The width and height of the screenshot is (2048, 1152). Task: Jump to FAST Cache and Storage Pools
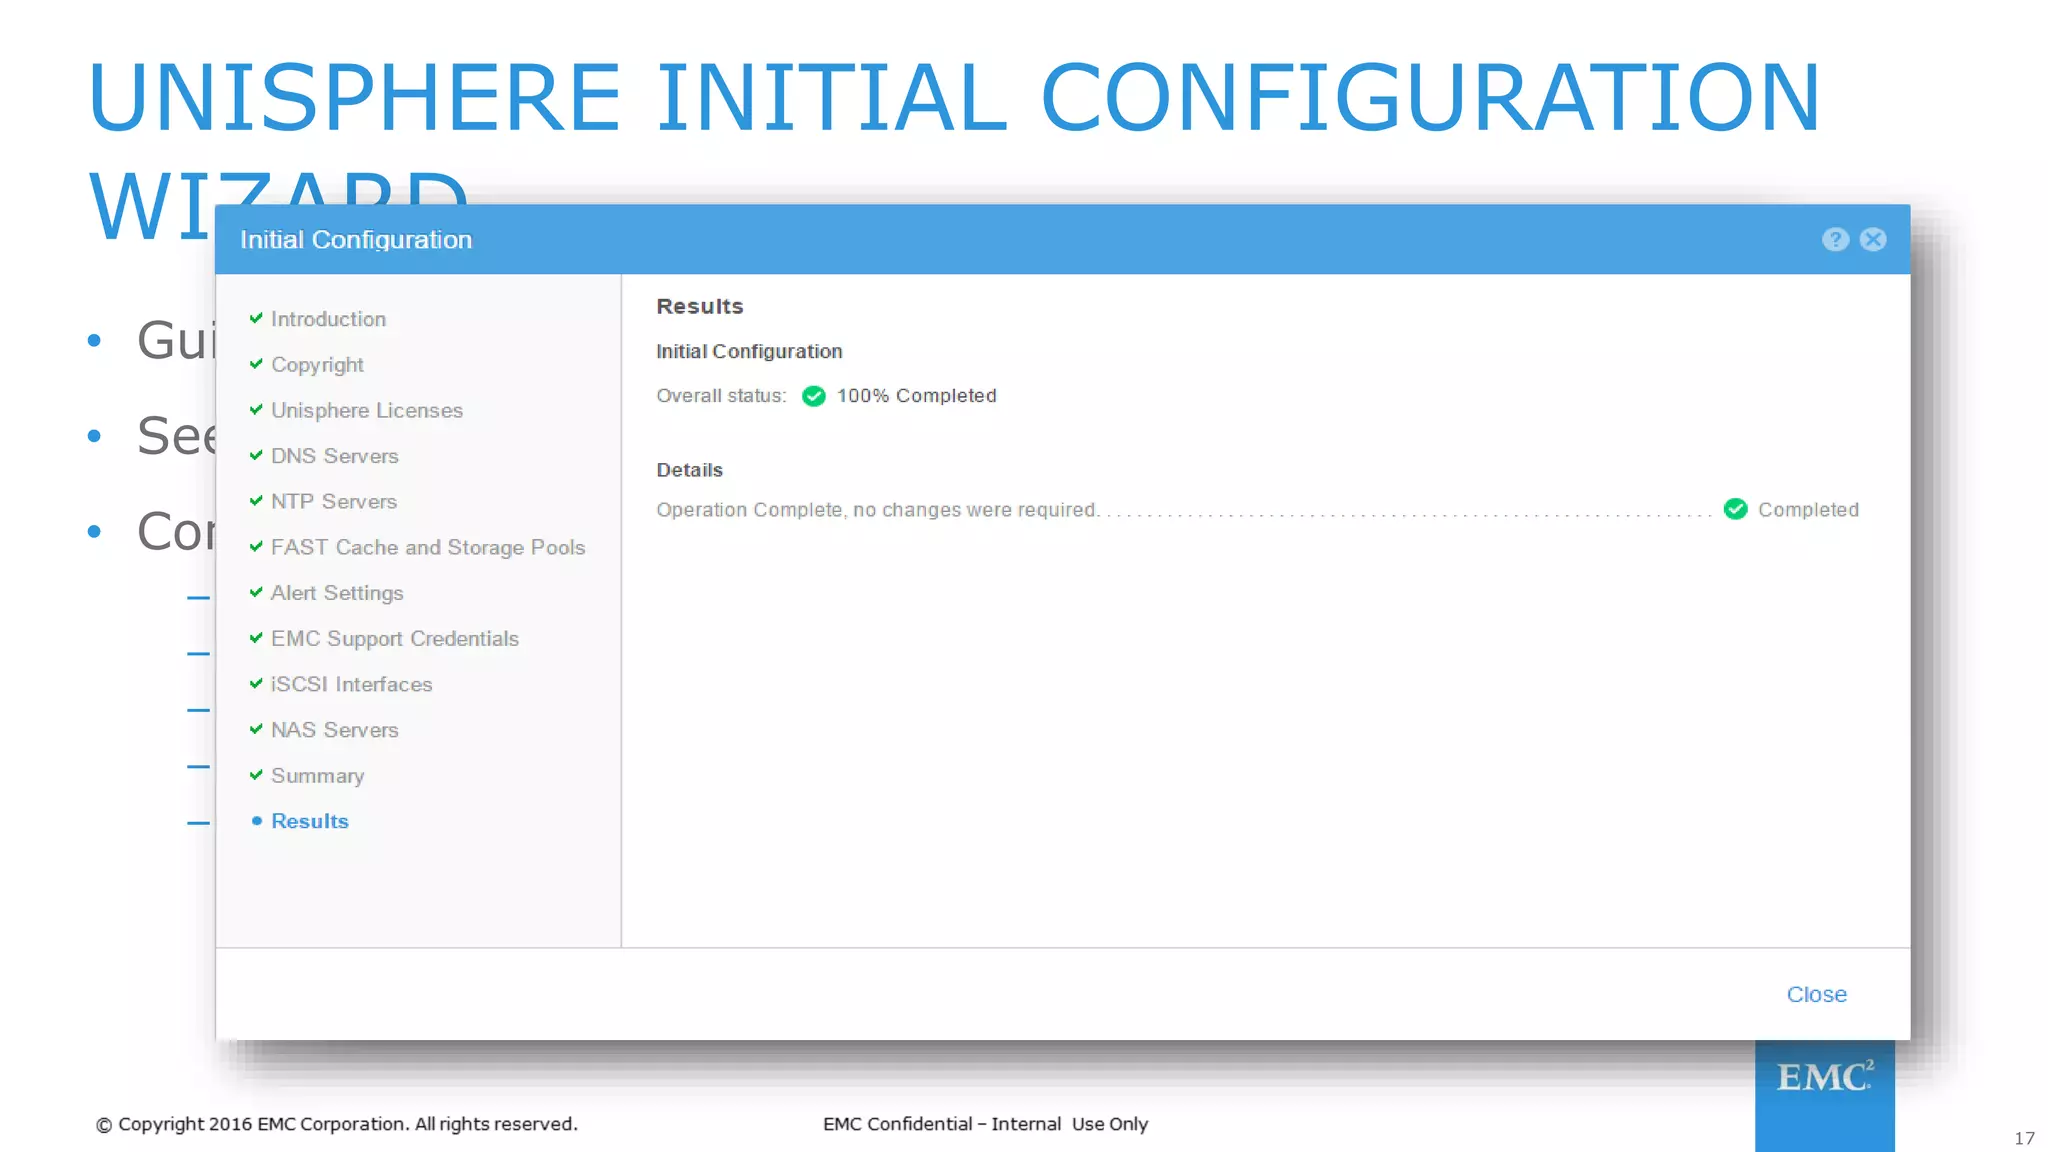(428, 547)
